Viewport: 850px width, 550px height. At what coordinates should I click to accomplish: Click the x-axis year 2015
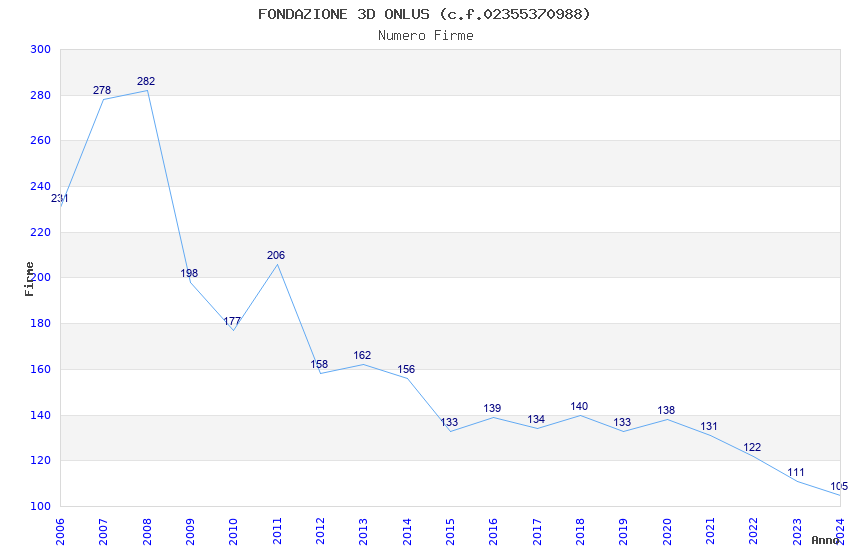[450, 532]
